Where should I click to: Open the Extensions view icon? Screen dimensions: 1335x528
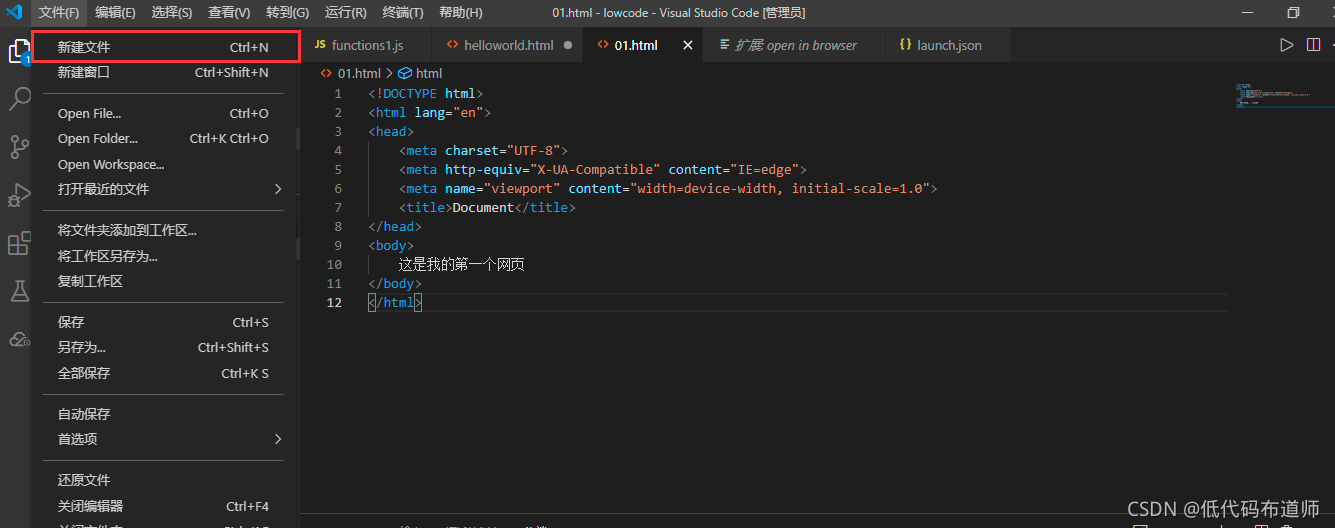(19, 243)
